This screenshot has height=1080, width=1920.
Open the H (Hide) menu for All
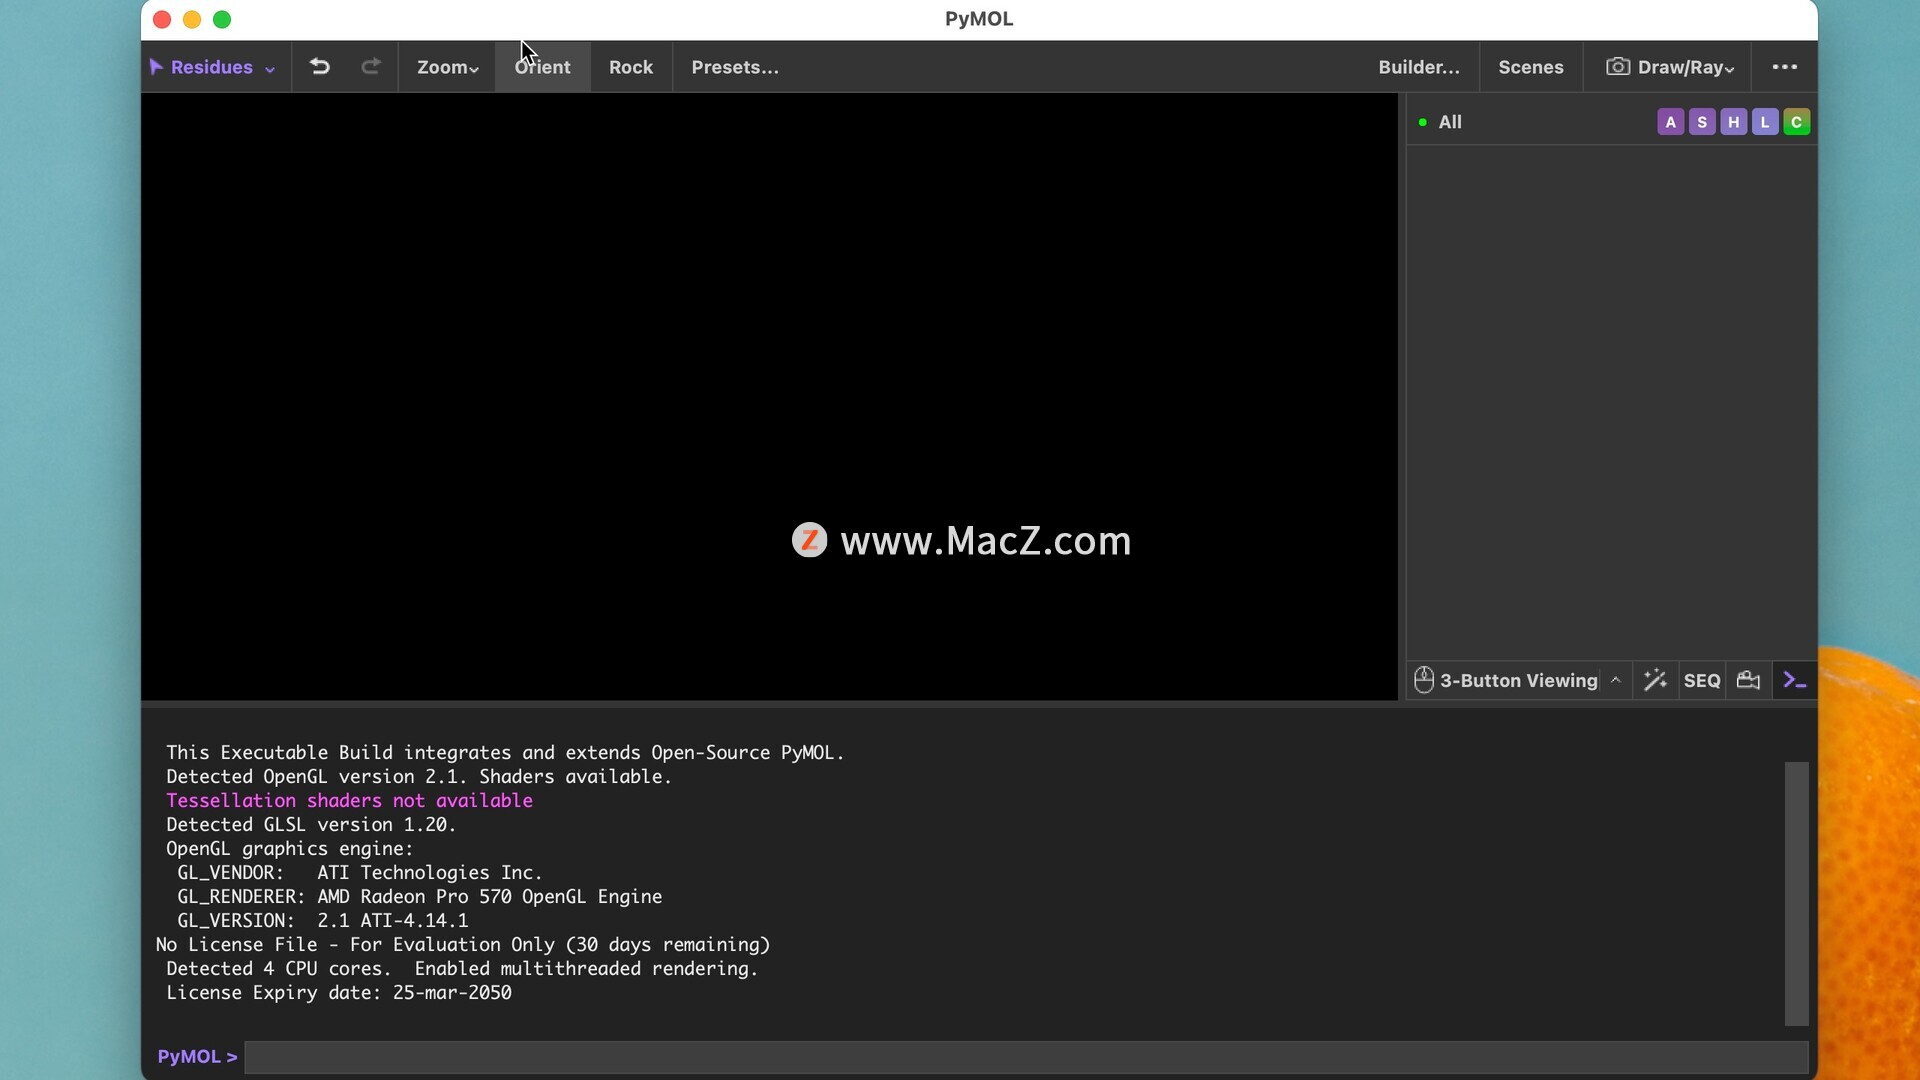tap(1734, 122)
